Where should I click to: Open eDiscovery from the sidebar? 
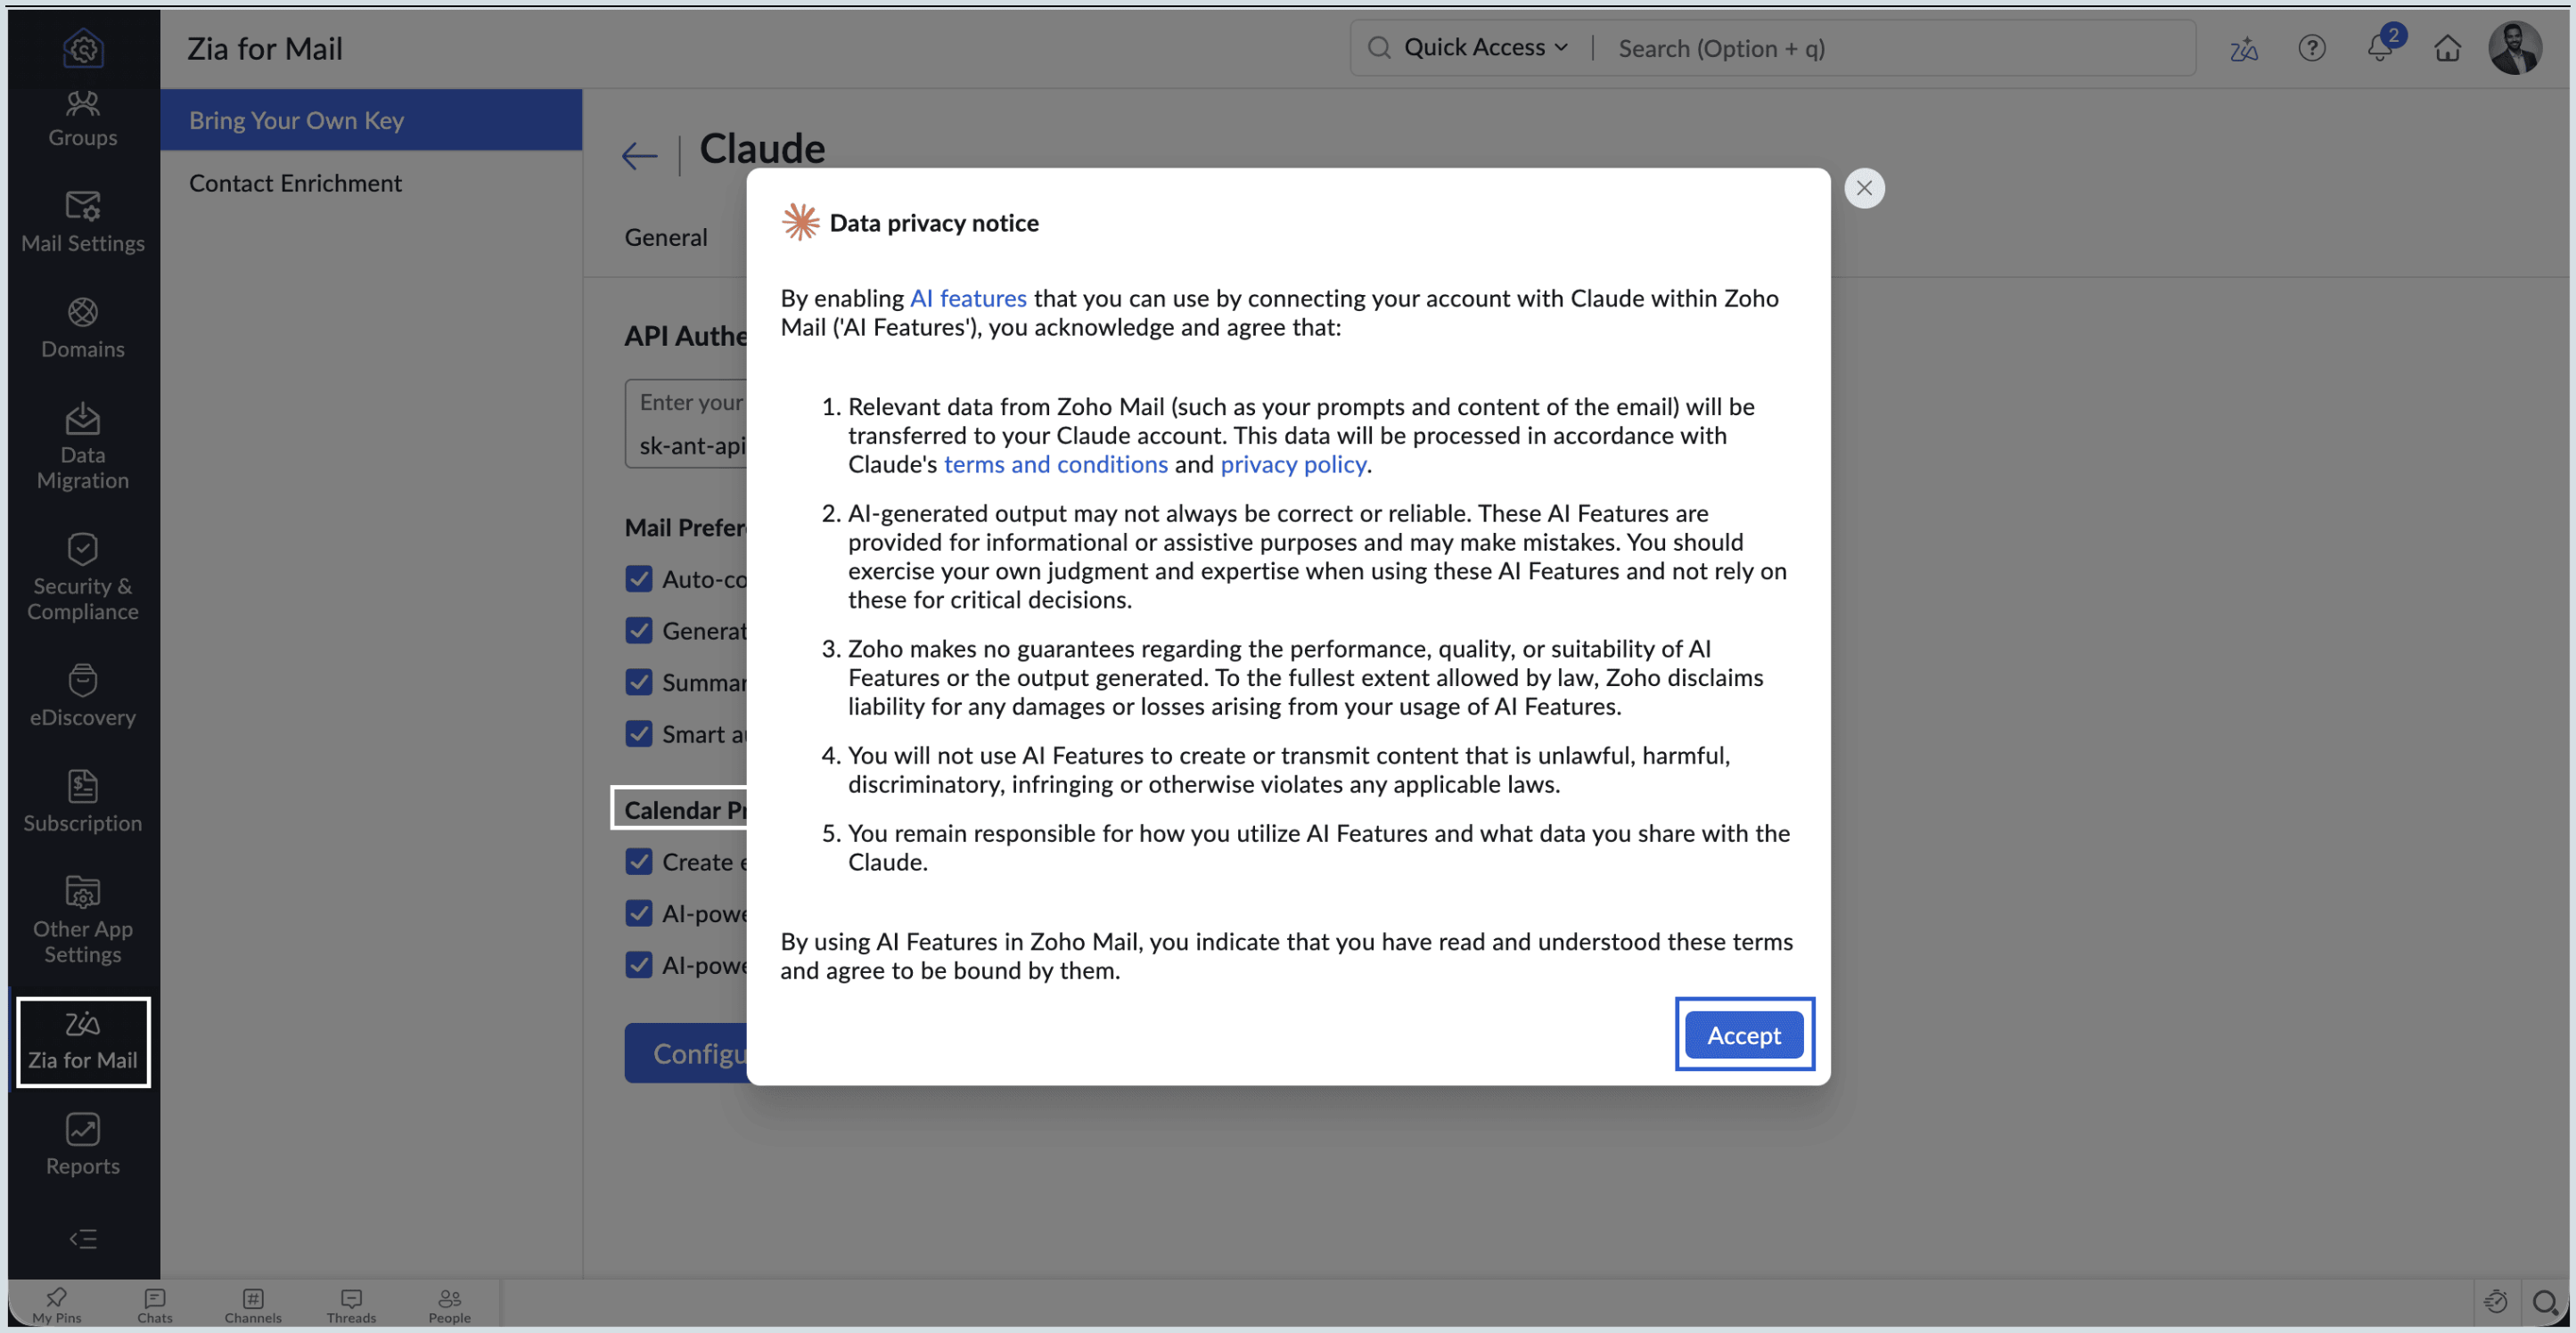tap(82, 695)
